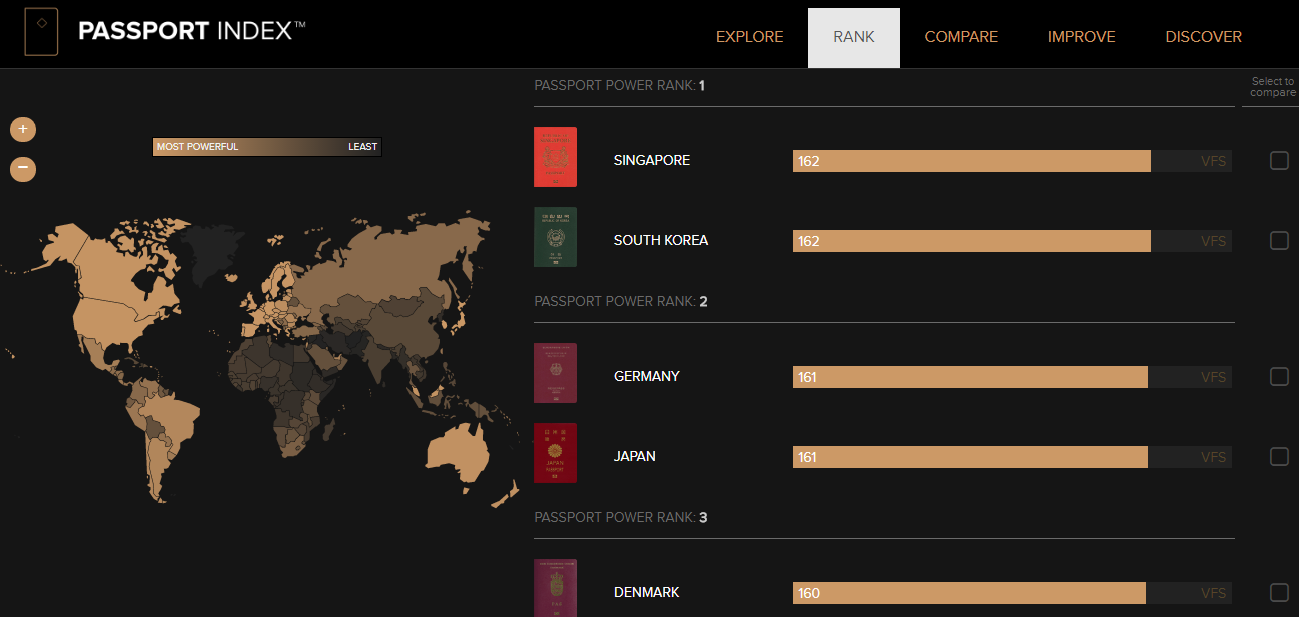1299x617 pixels.
Task: Check the Germany compare checkbox
Action: pyautogui.click(x=1279, y=376)
